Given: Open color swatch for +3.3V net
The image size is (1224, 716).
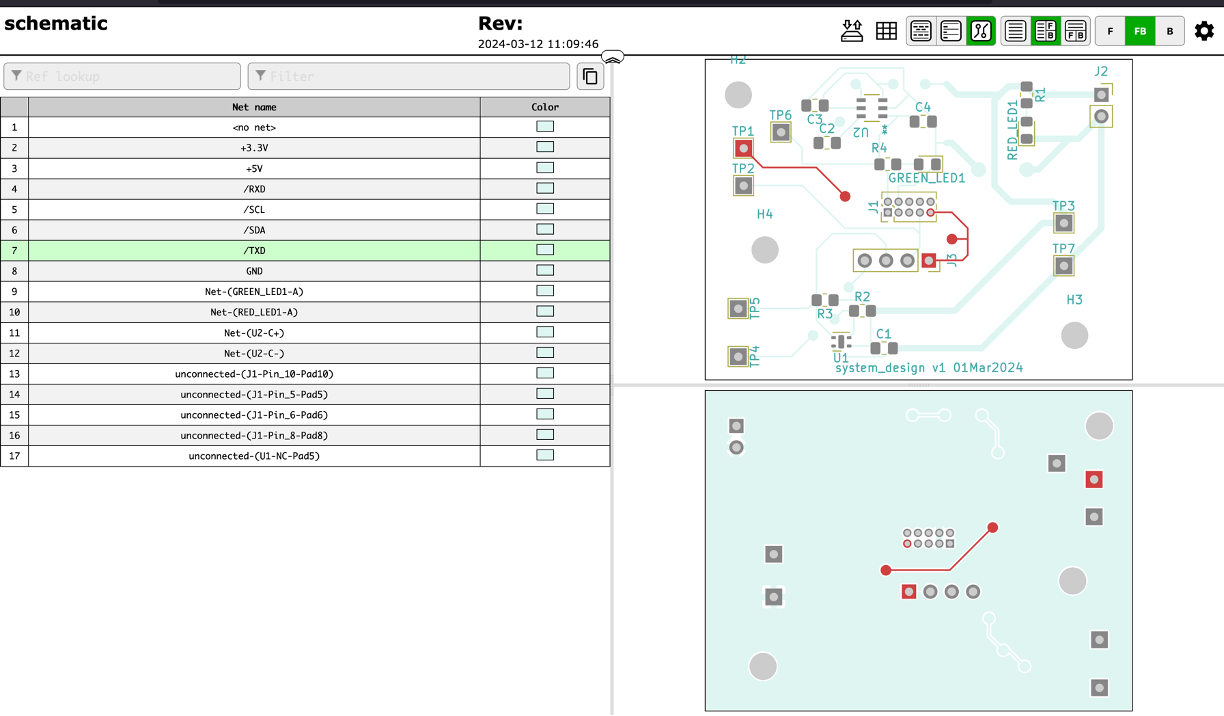Looking at the screenshot, I should pyautogui.click(x=545, y=147).
